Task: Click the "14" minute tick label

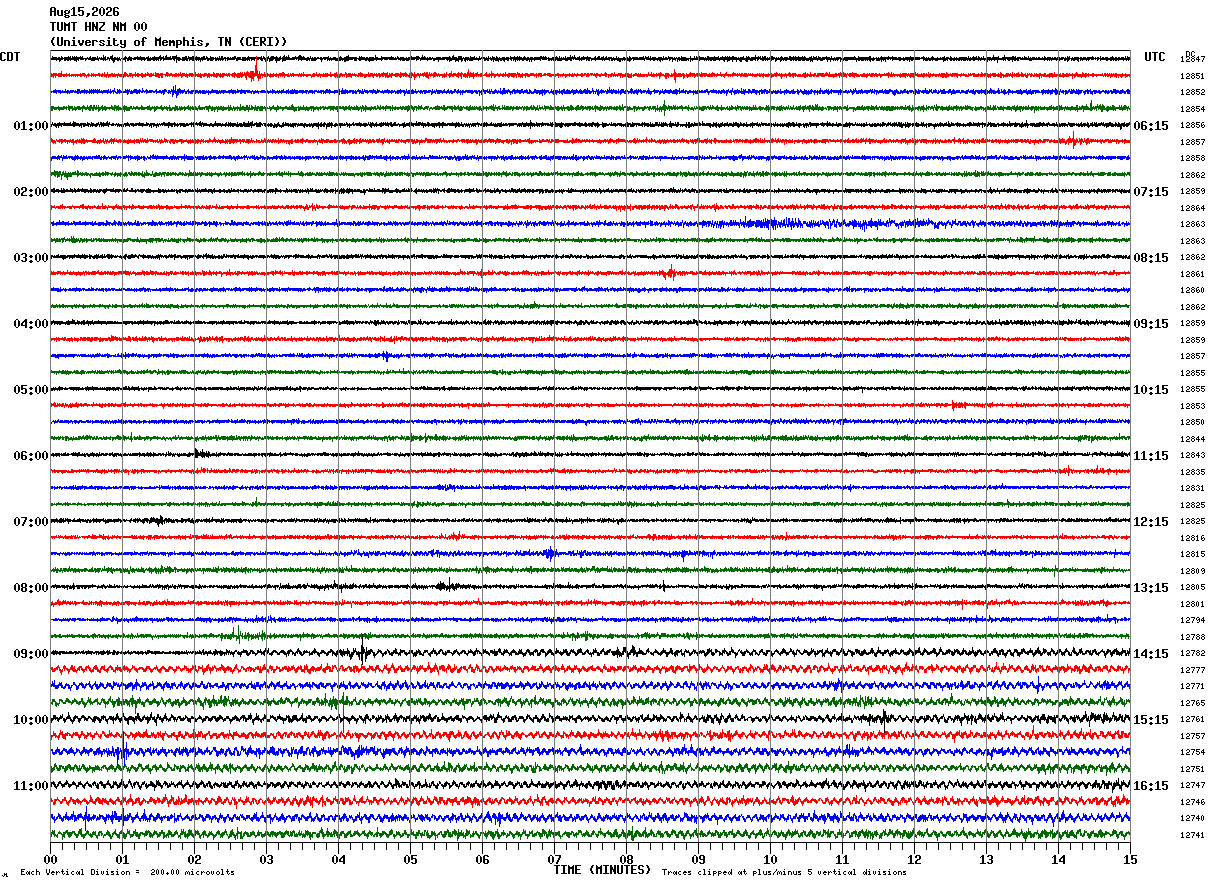Action: coord(1058,859)
